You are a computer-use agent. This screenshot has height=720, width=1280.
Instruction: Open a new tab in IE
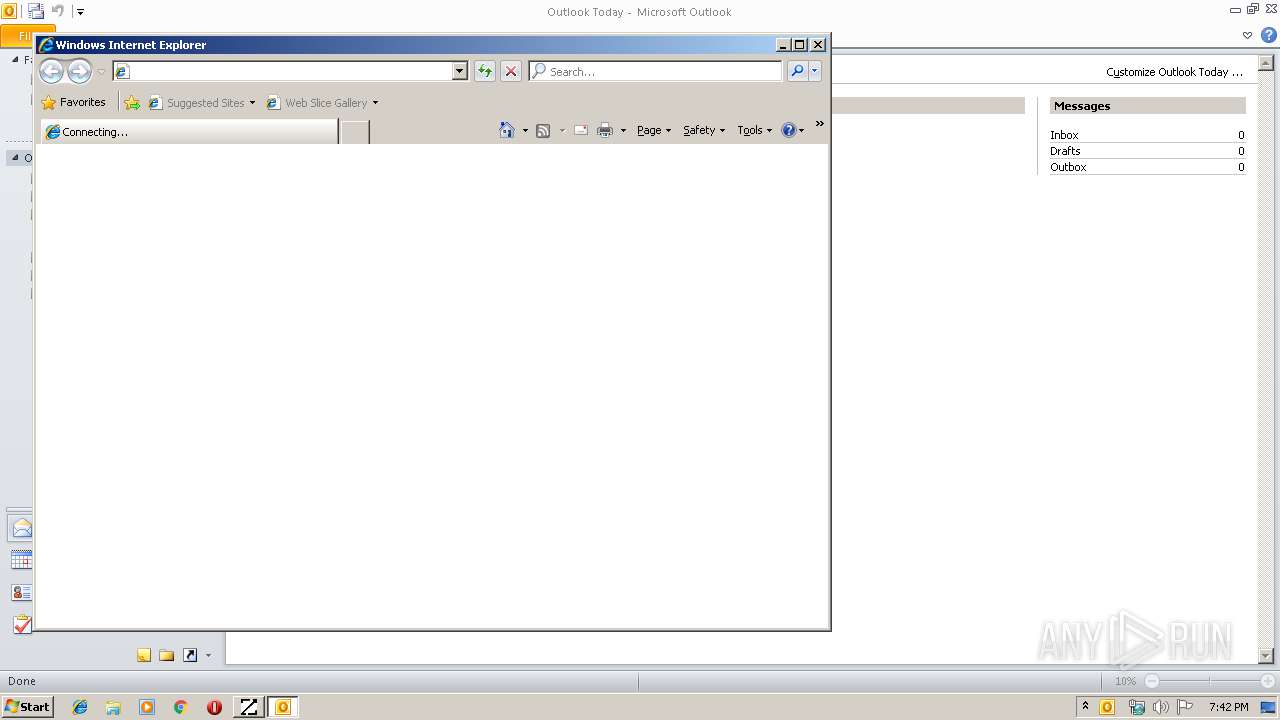355,132
